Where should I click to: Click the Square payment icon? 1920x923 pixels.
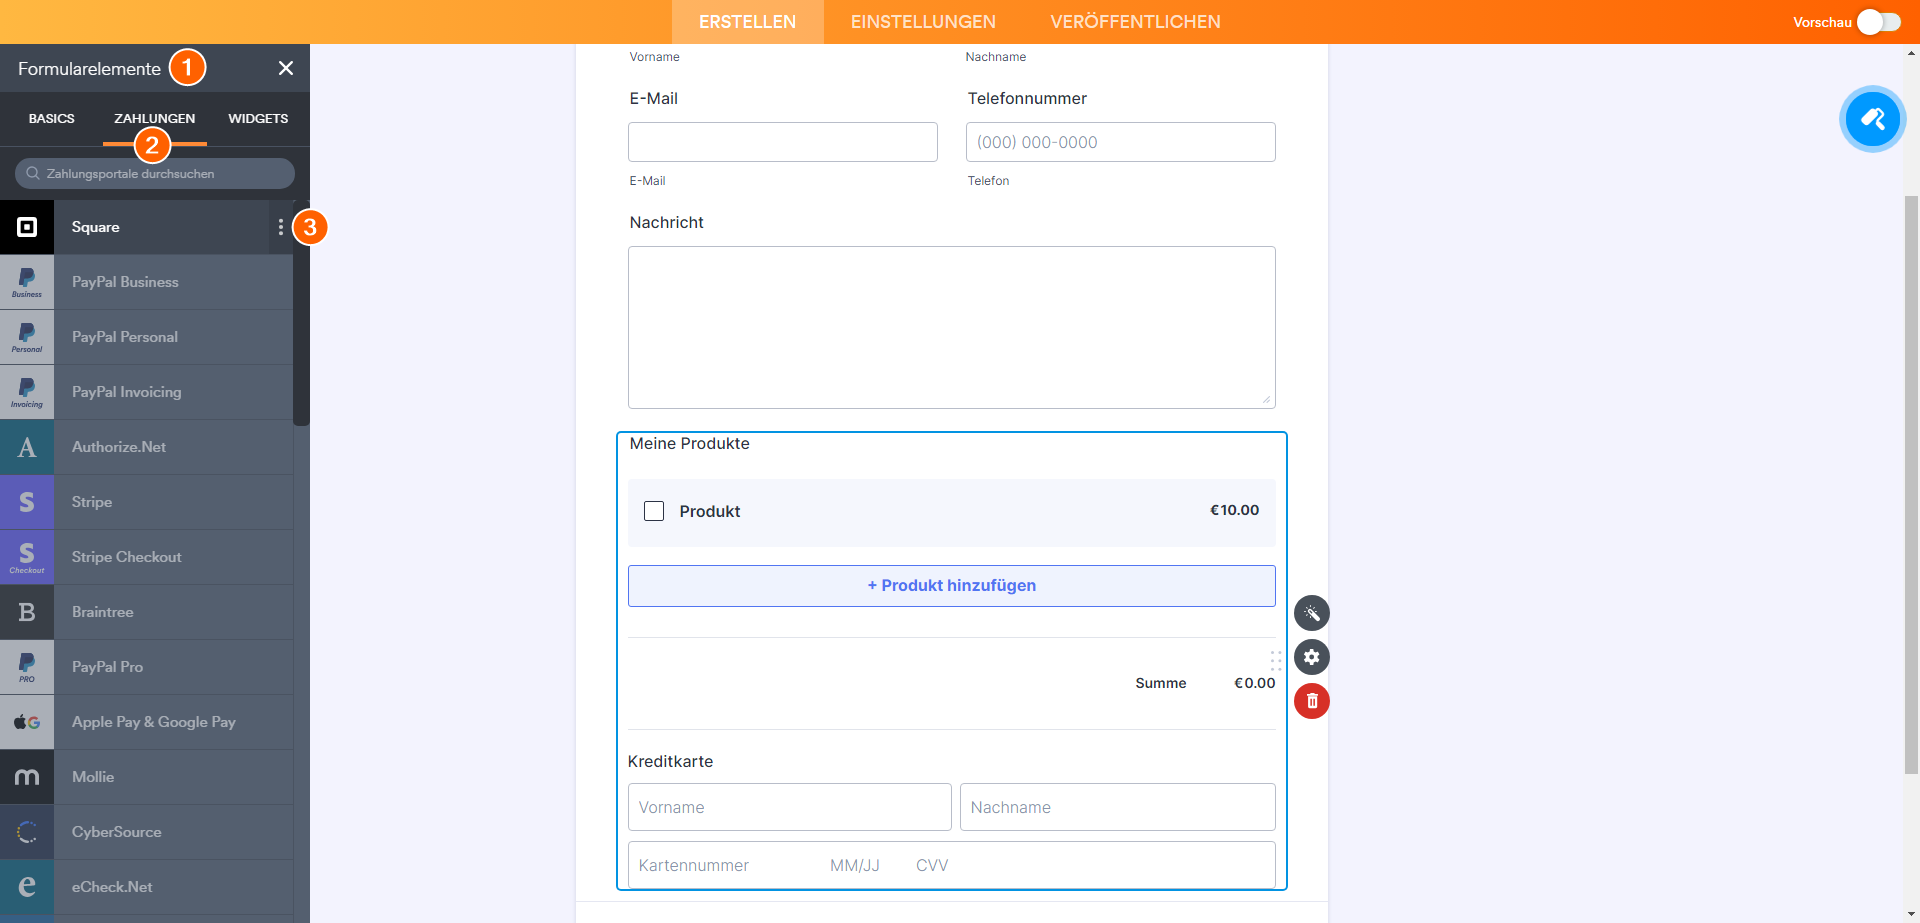click(x=27, y=227)
